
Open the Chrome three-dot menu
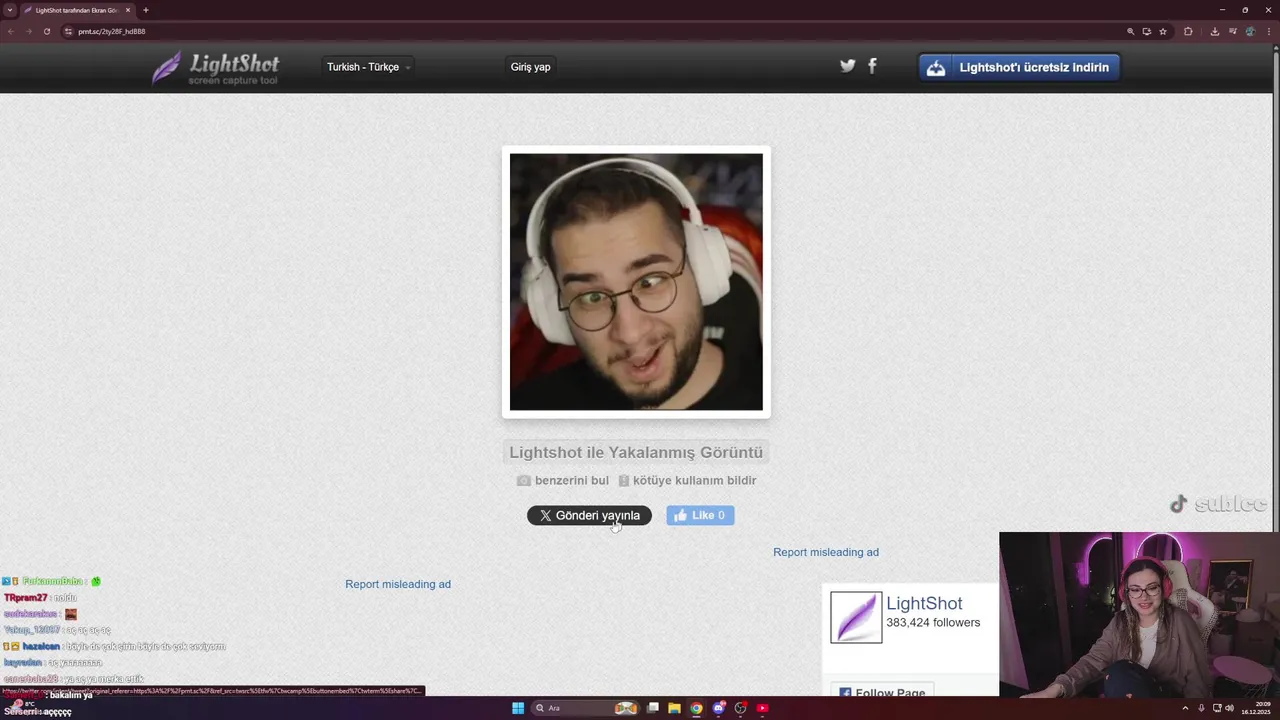pyautogui.click(x=1267, y=31)
